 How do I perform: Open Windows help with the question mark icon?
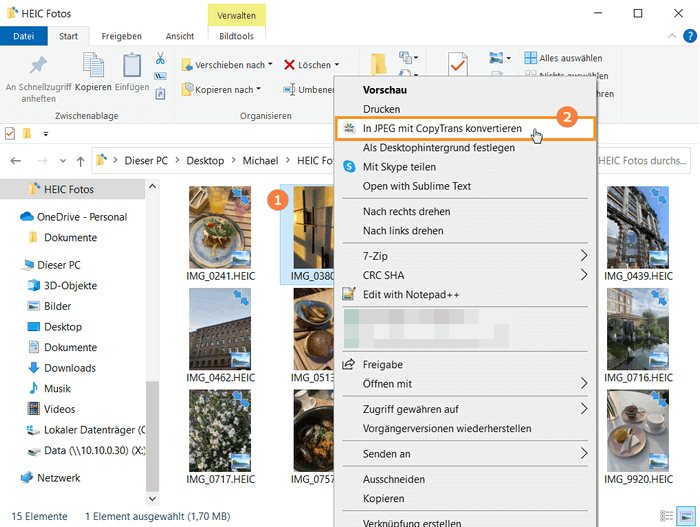click(690, 36)
